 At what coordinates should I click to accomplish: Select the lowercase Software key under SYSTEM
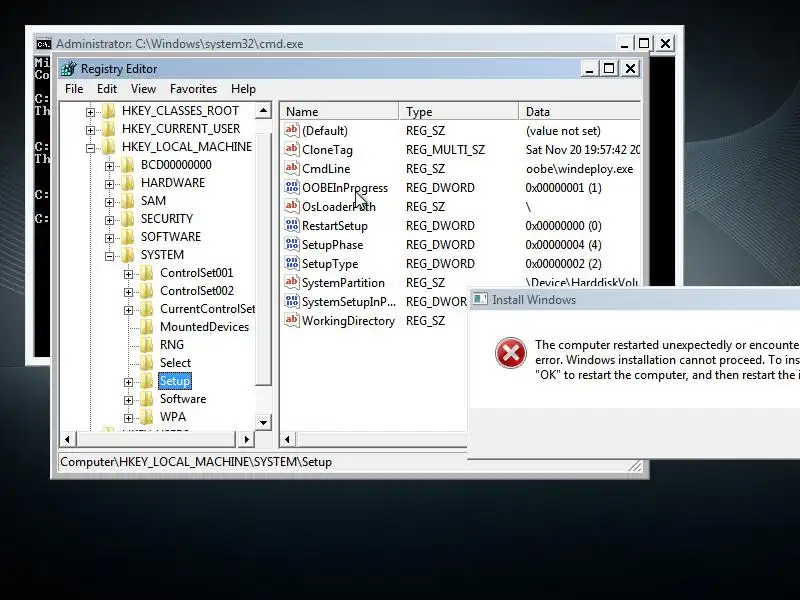click(x=183, y=399)
